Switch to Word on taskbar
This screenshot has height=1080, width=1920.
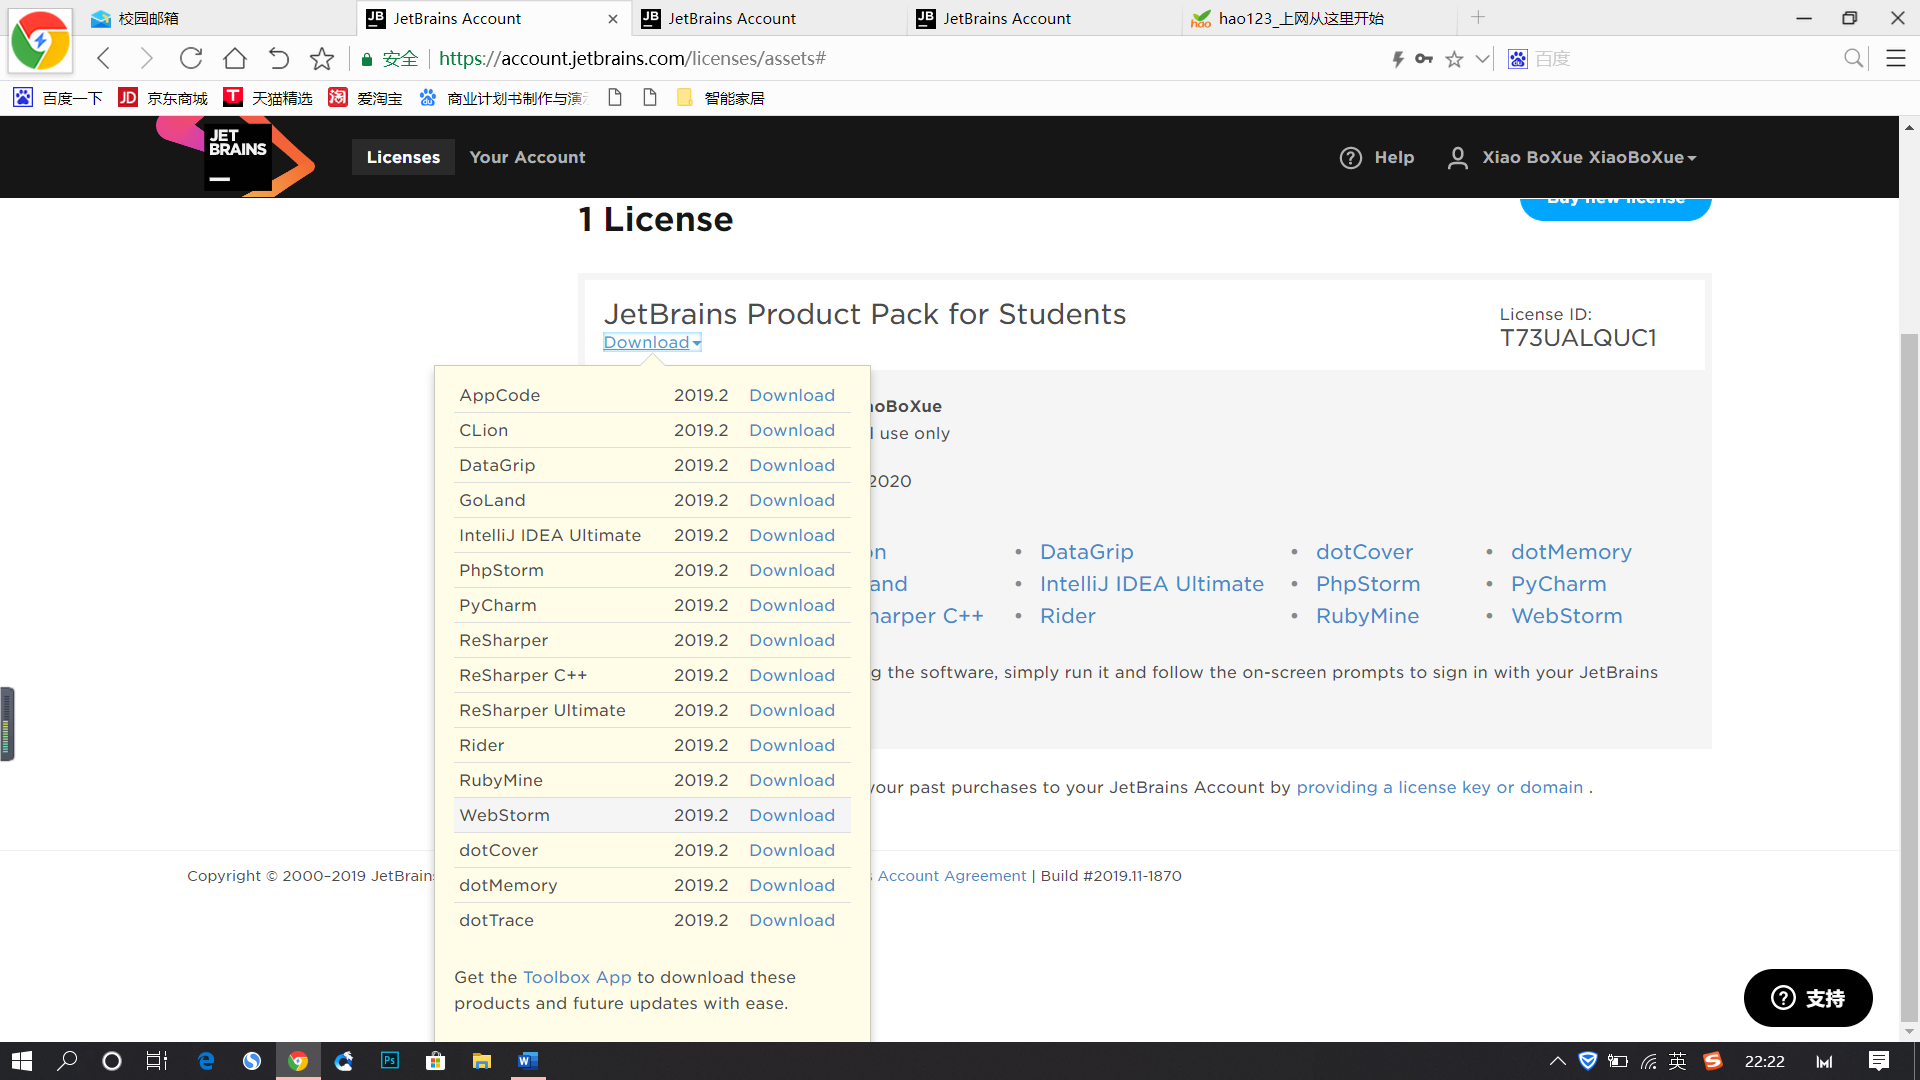pos(527,1061)
